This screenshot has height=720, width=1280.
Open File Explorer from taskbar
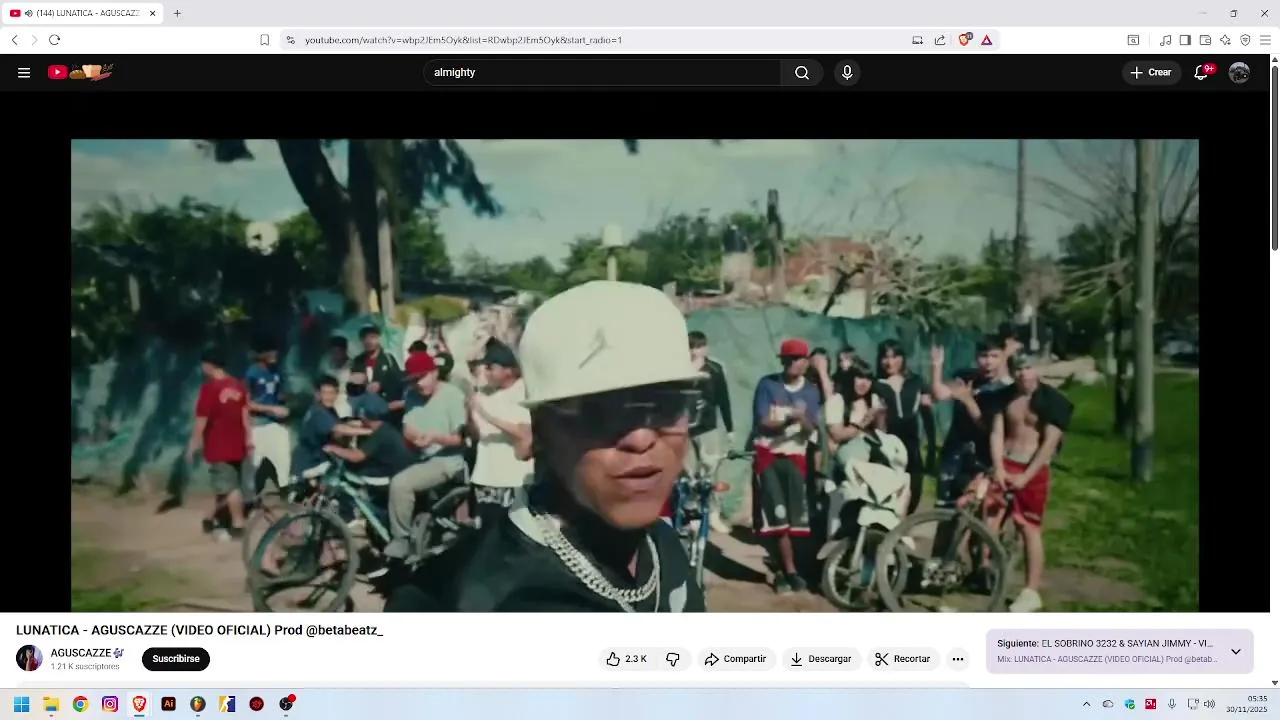point(51,704)
